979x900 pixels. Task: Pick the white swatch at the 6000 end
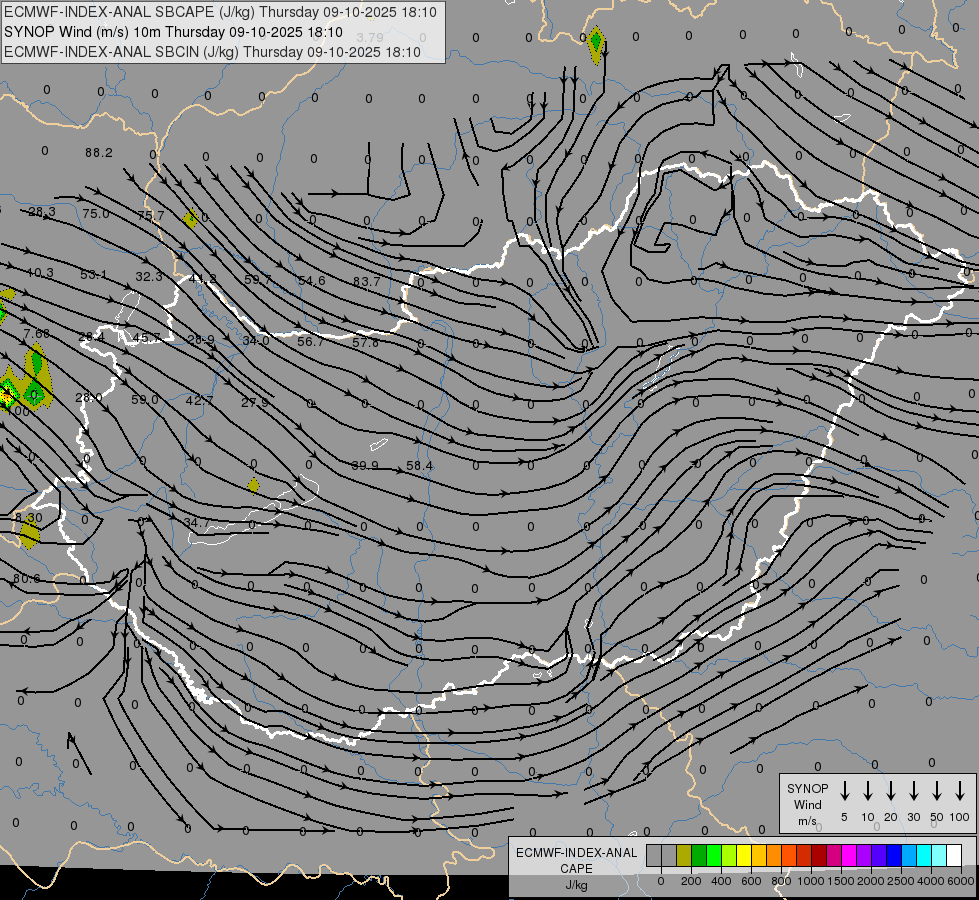pos(954,855)
